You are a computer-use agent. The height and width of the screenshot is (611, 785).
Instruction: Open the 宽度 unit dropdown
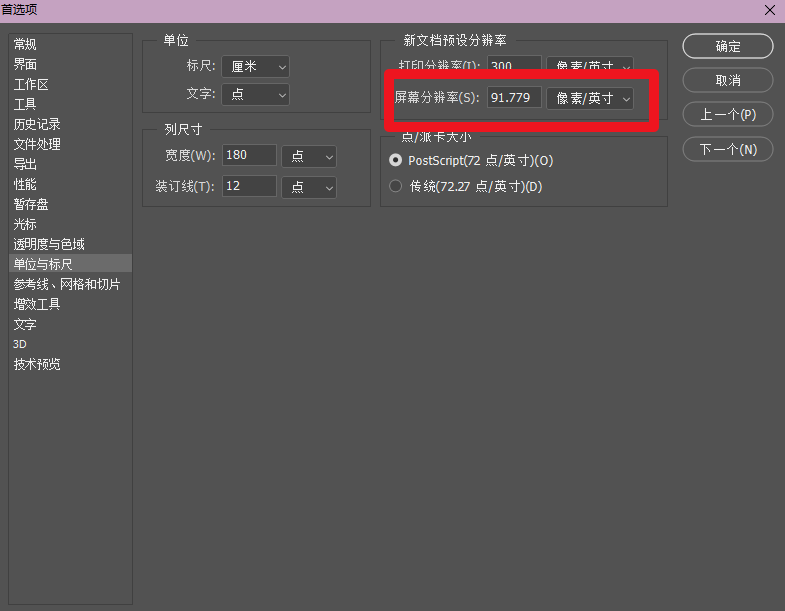tap(309, 157)
